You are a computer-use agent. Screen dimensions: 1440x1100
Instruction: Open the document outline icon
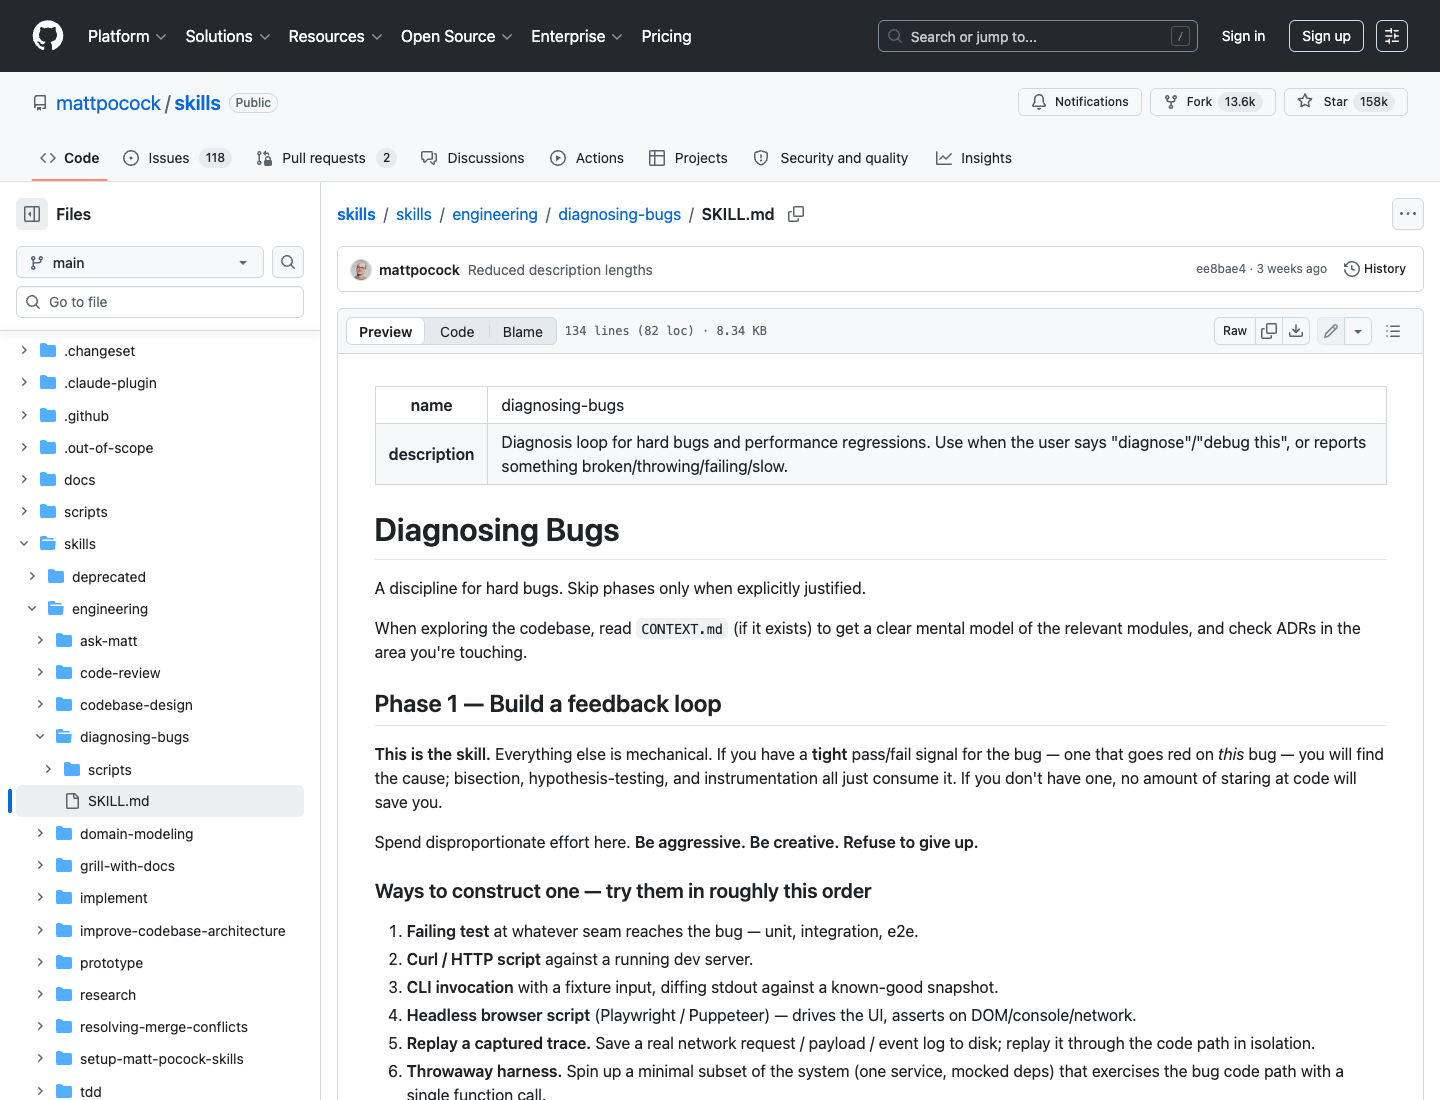[1393, 331]
